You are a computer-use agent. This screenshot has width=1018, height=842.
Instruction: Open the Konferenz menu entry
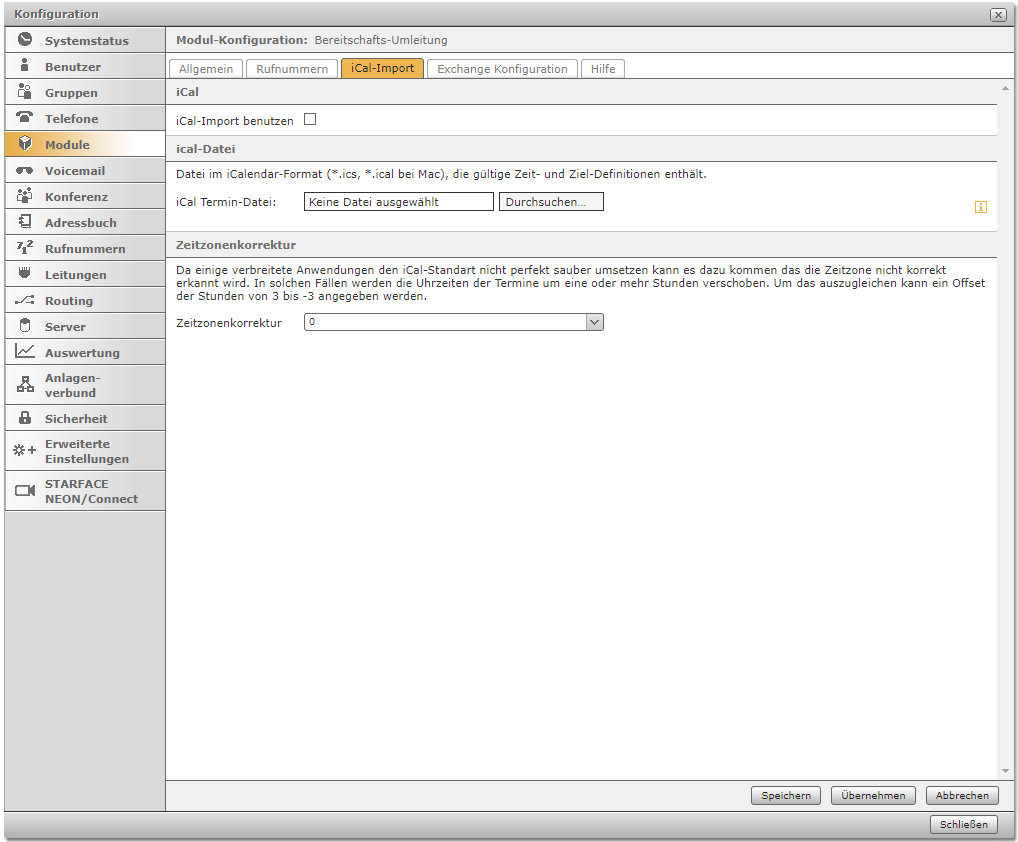[x=76, y=197]
